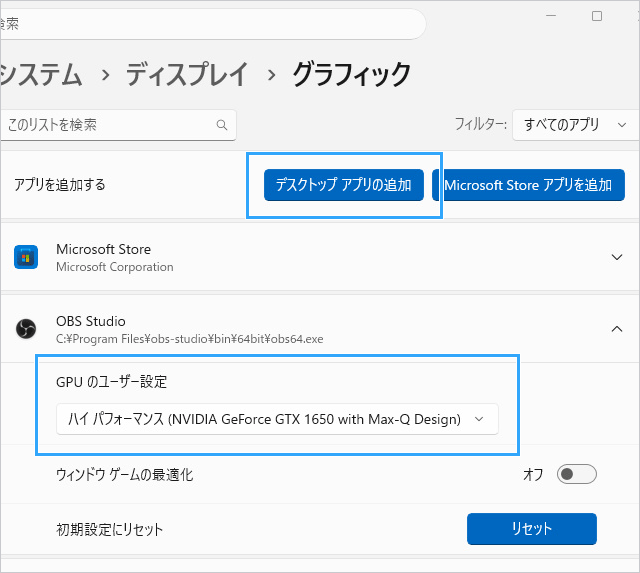Click the グラフィック page title
The image size is (640, 573).
[x=351, y=74]
